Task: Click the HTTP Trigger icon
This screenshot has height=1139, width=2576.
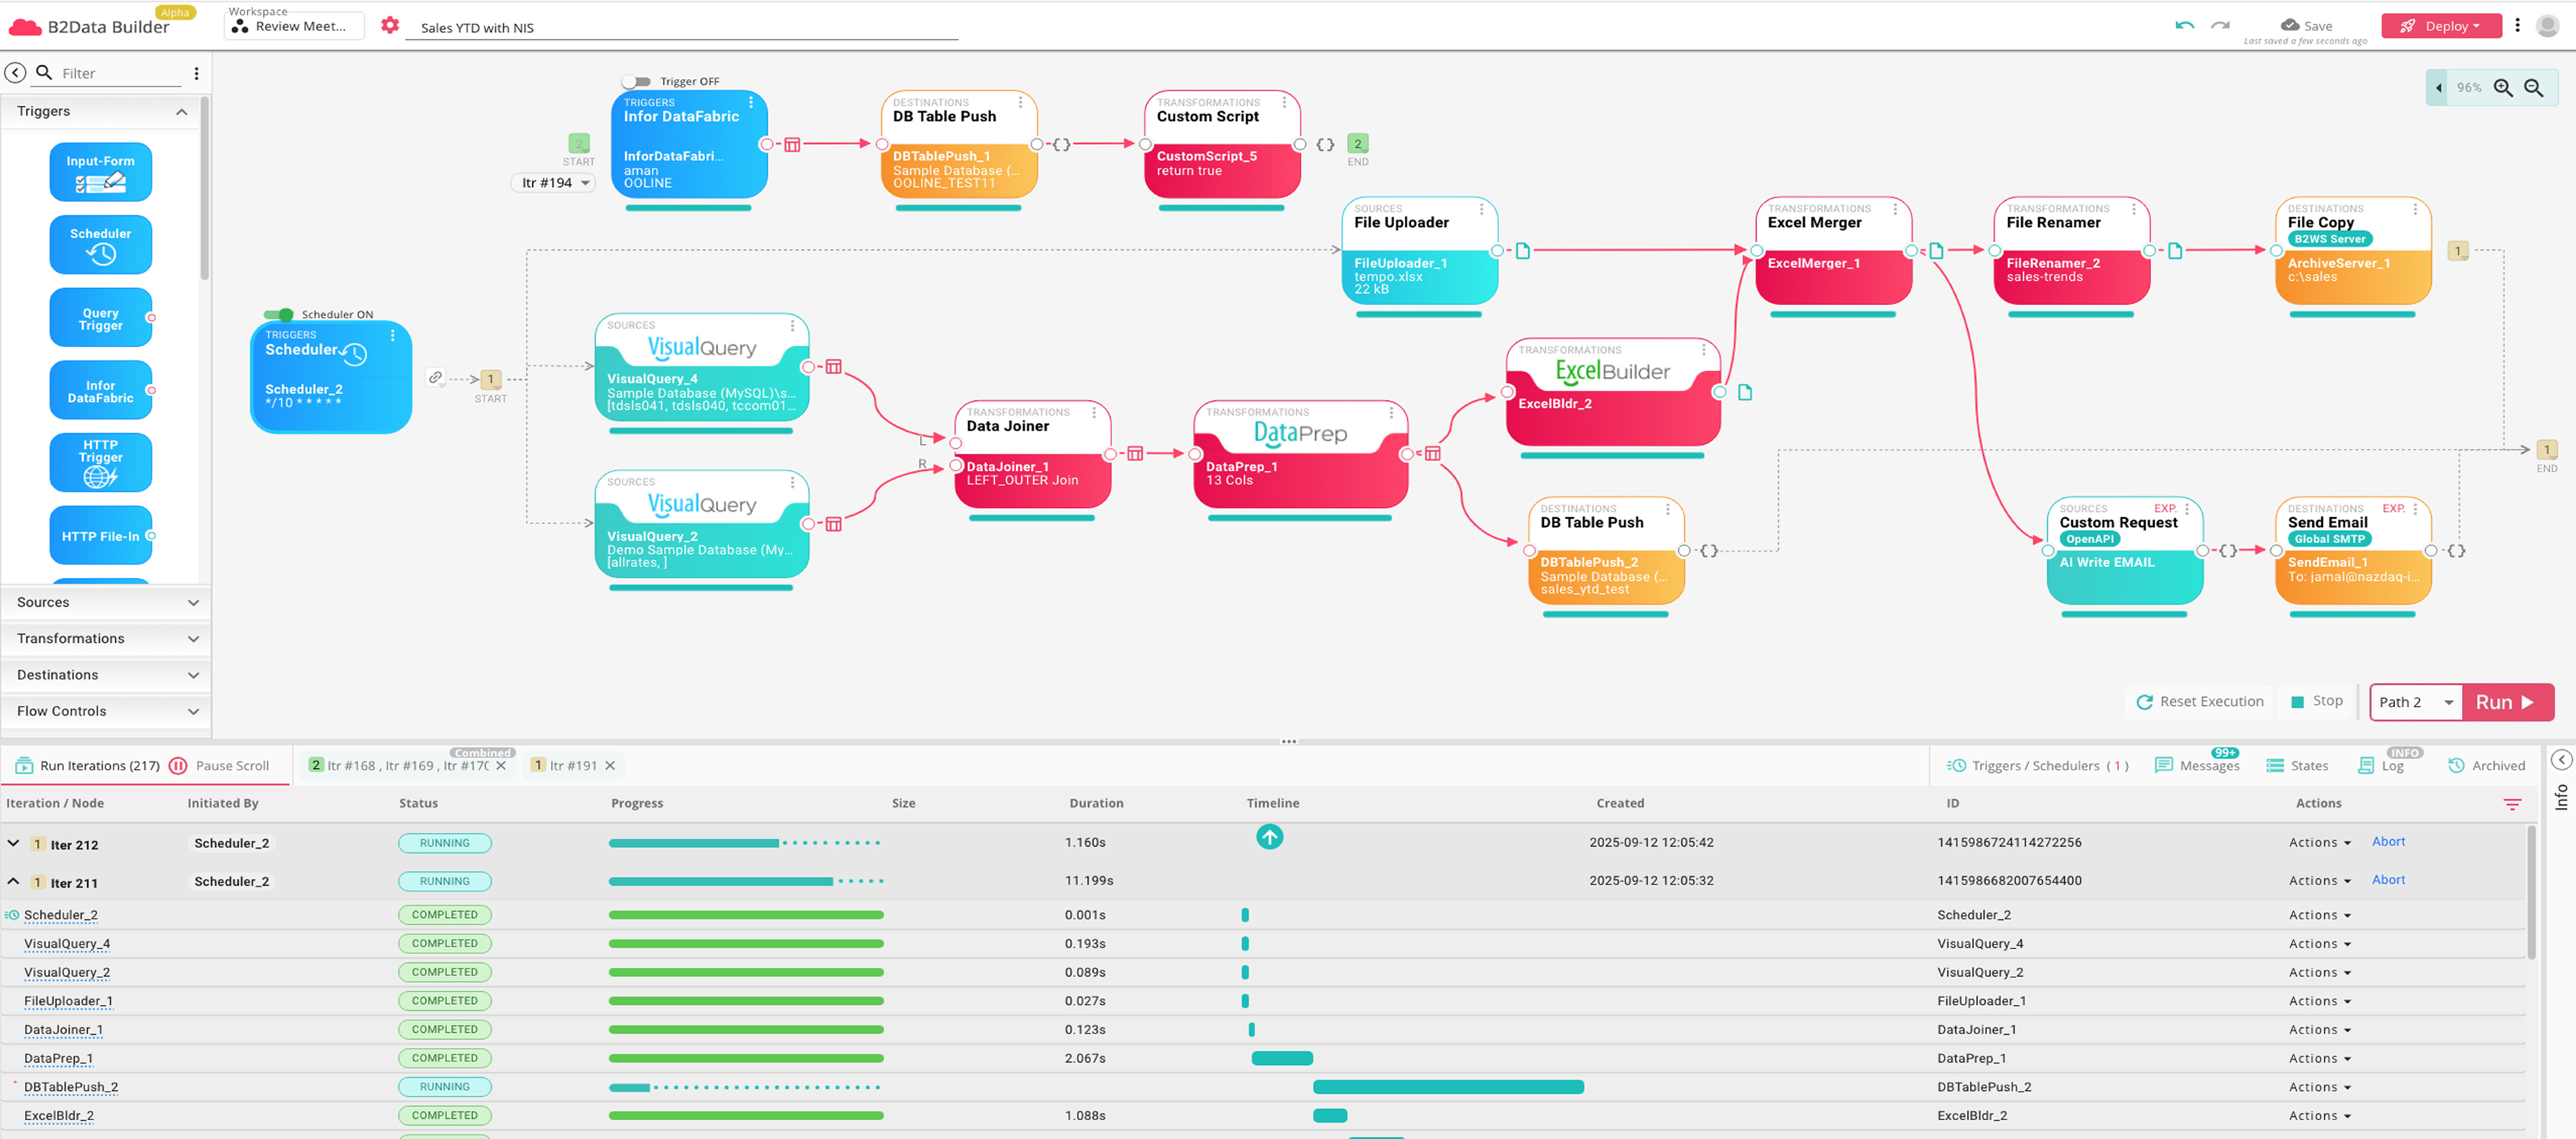Action: (100, 462)
